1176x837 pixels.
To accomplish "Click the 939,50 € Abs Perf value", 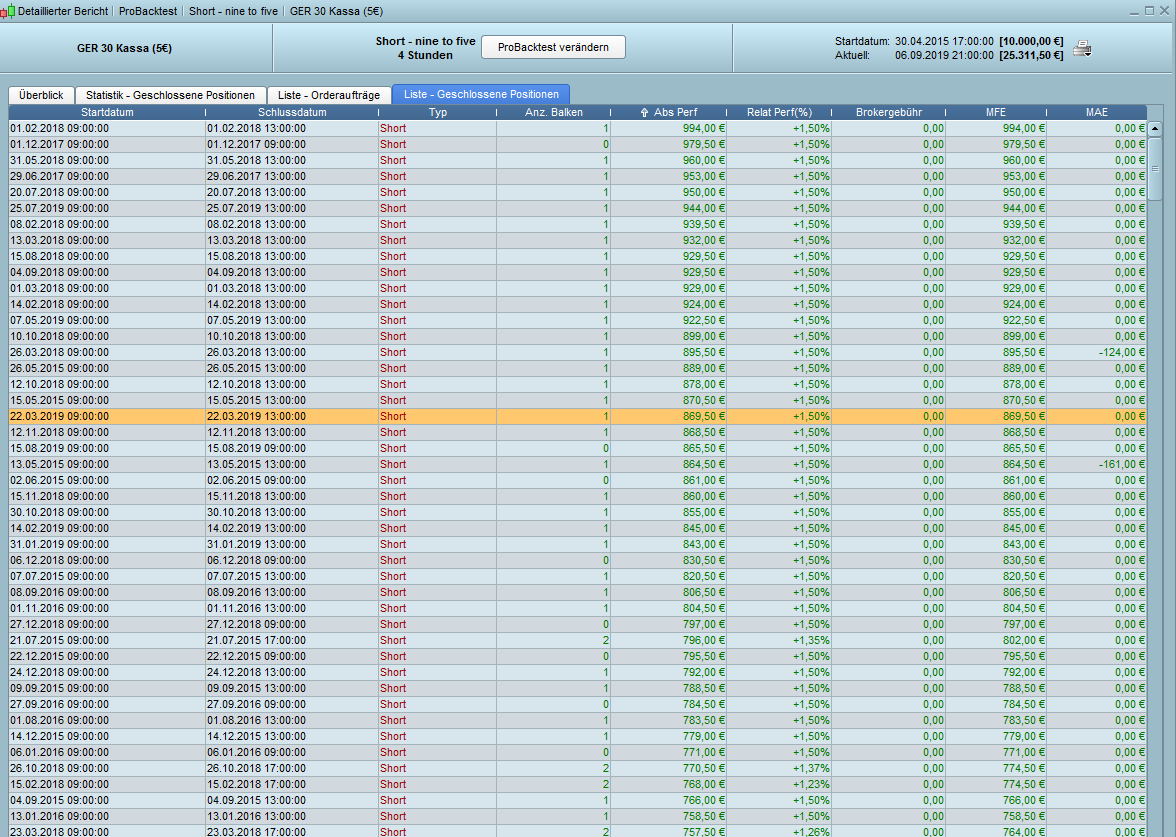I will pos(704,224).
